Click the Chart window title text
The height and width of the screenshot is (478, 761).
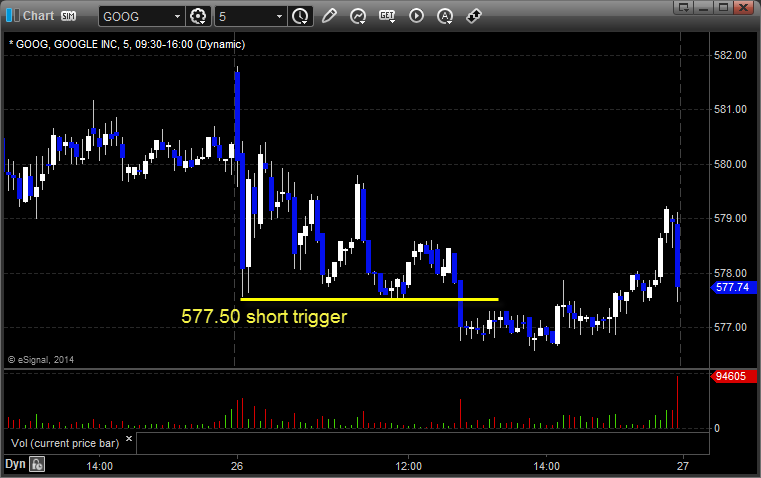[x=39, y=16]
